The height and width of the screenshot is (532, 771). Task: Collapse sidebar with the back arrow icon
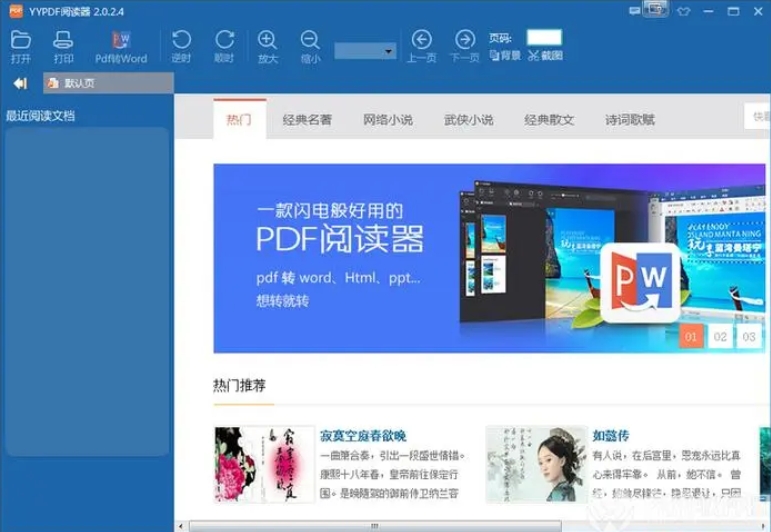[20, 84]
